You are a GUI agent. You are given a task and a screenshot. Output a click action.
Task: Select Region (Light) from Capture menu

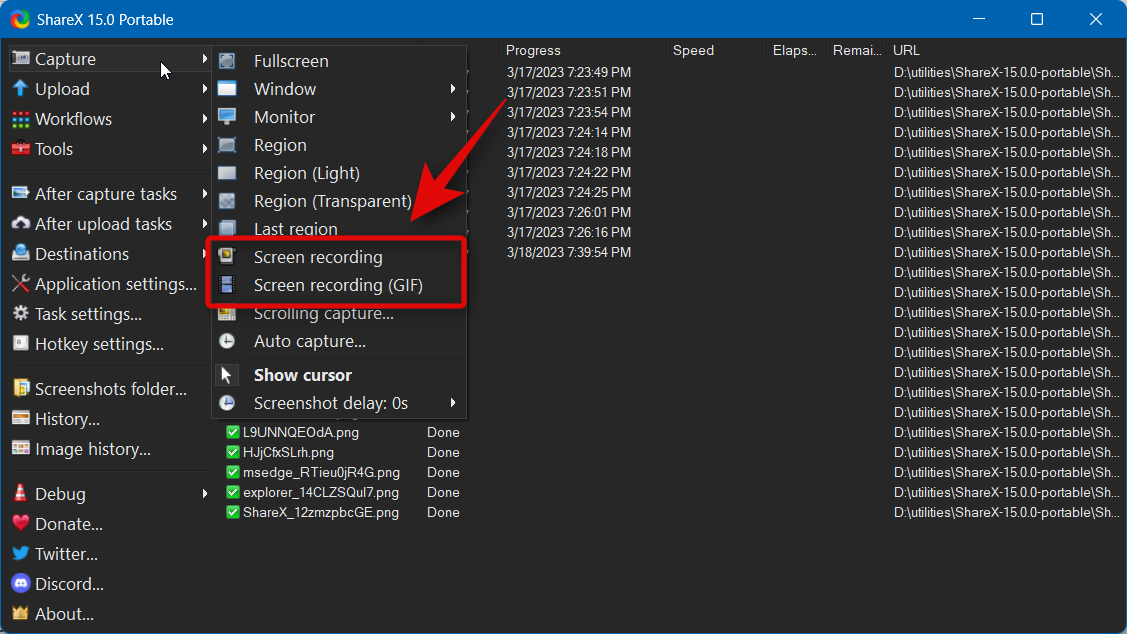point(306,173)
